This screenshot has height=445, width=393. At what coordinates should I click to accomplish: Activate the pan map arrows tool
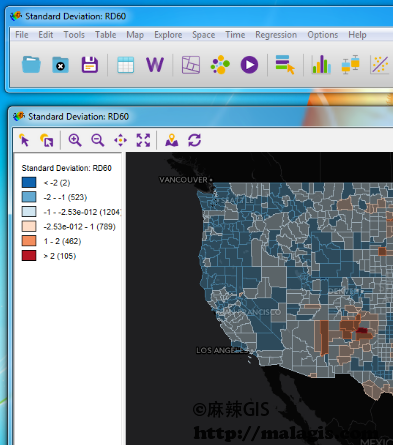click(120, 140)
